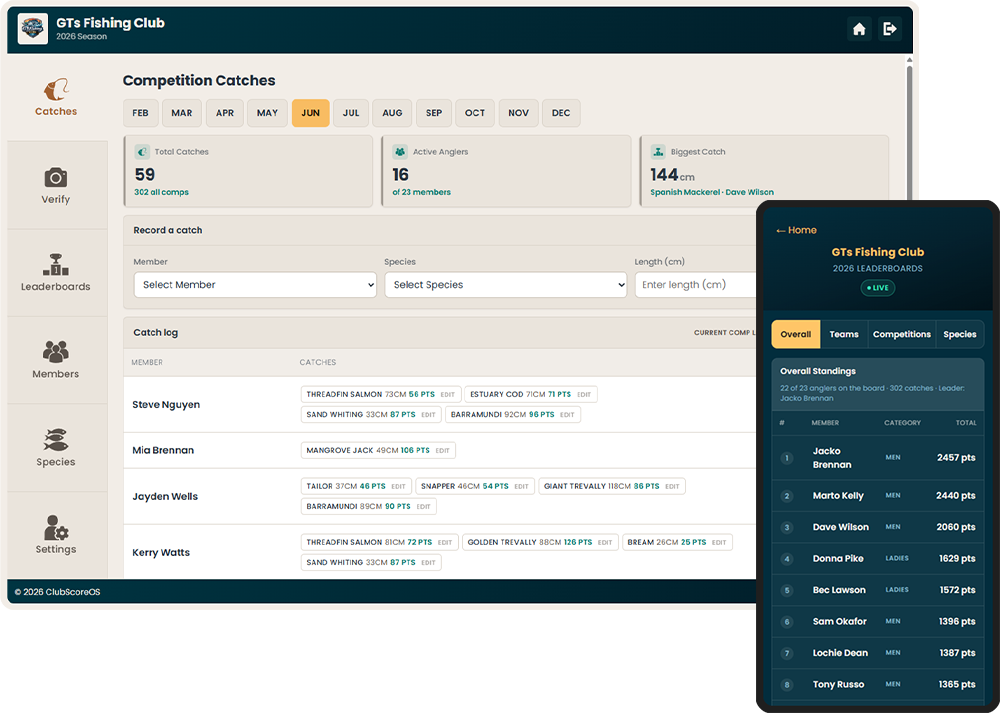The width and height of the screenshot is (1000, 713).
Task: Select JUN month tab
Action: click(x=311, y=113)
